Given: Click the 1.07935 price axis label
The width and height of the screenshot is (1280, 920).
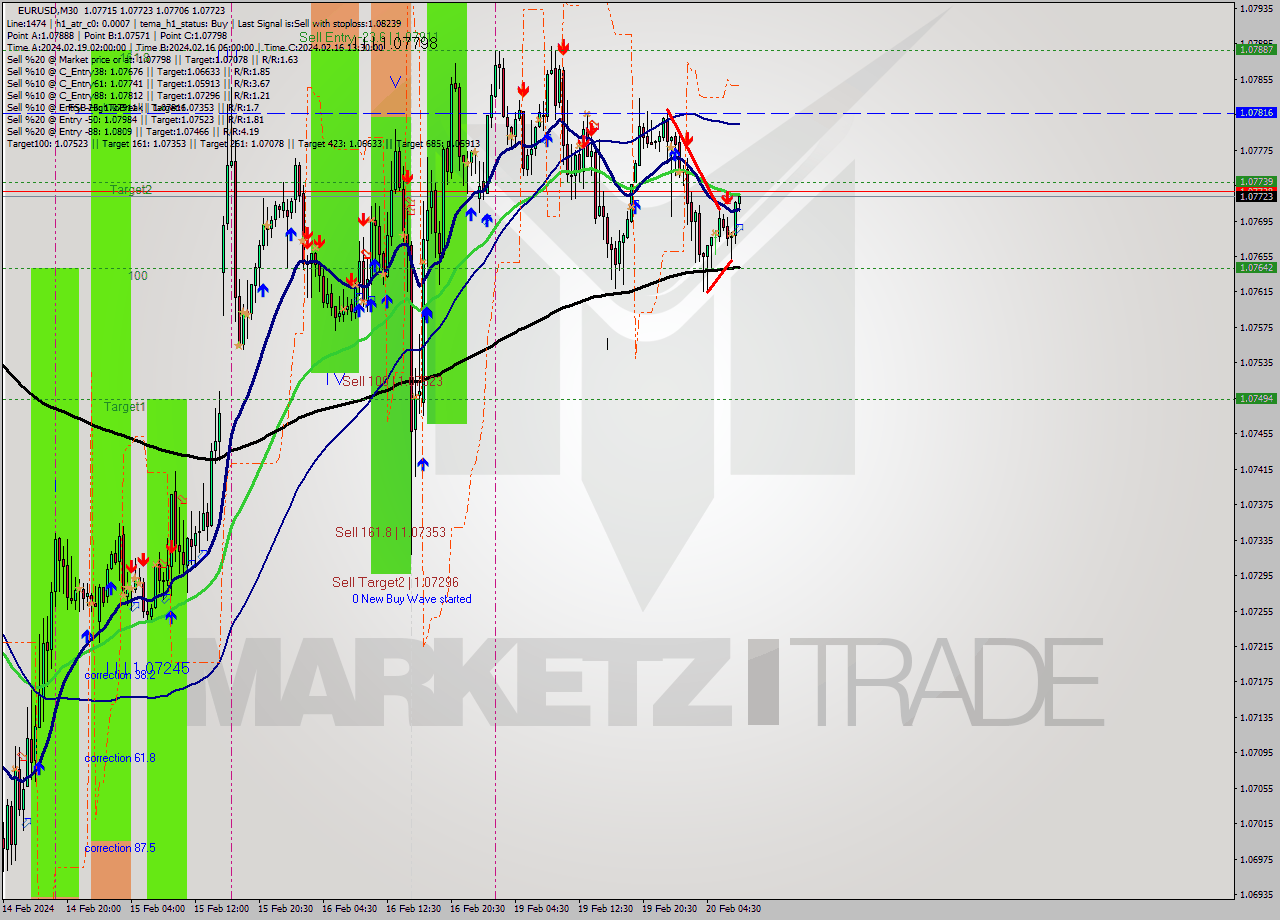Looking at the screenshot, I should (1256, 8).
